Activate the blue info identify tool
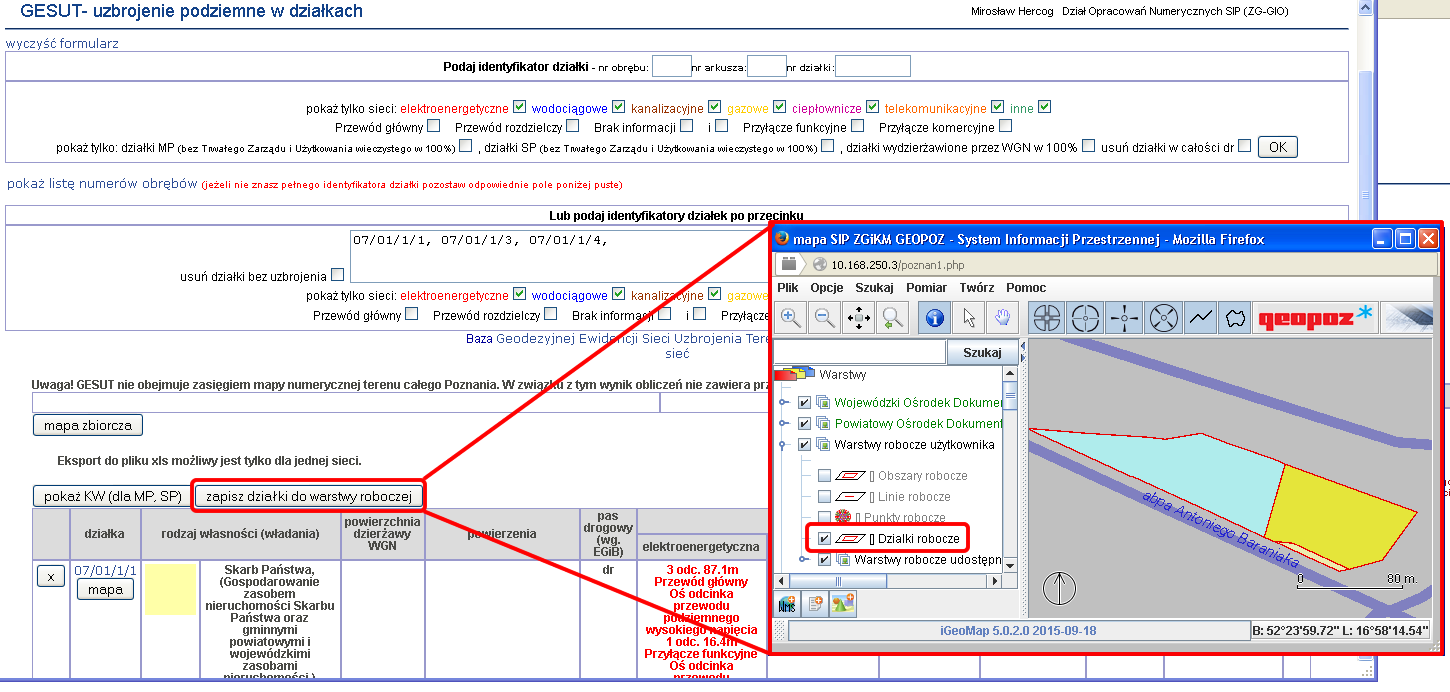 (x=934, y=318)
